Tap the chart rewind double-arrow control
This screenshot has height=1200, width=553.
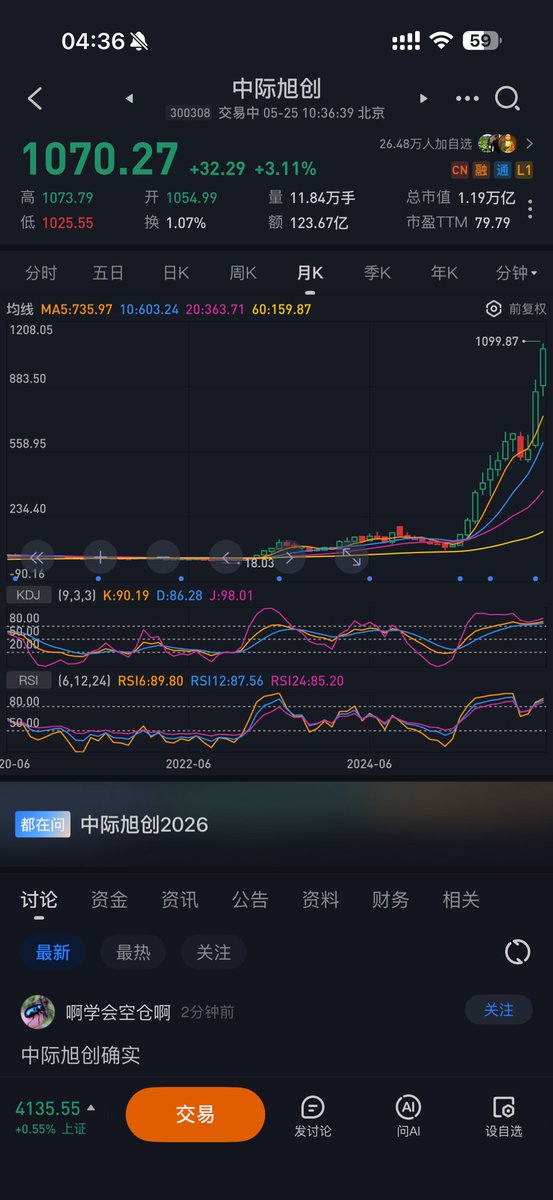pyautogui.click(x=37, y=558)
